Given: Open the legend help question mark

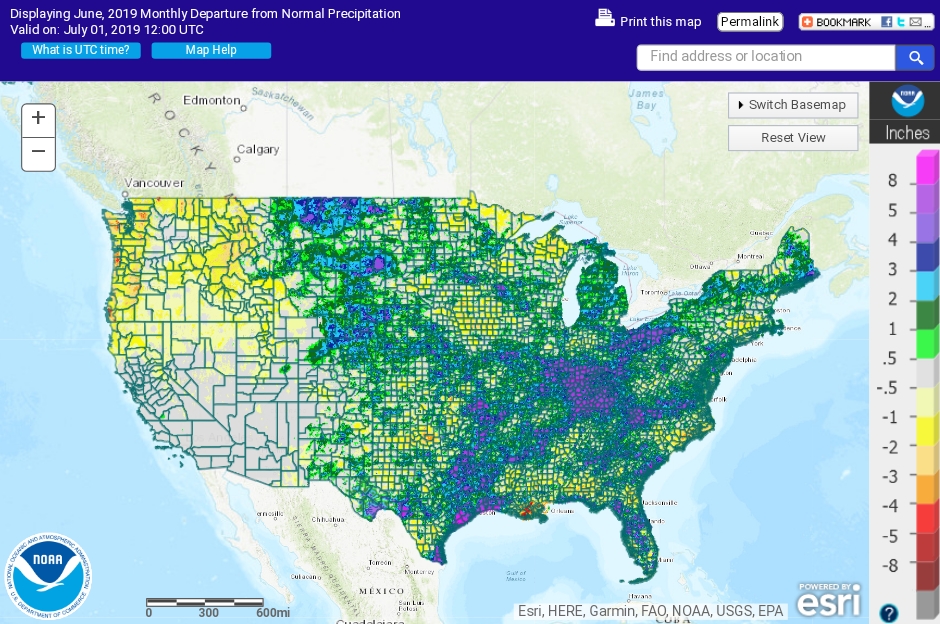Looking at the screenshot, I should point(888,613).
